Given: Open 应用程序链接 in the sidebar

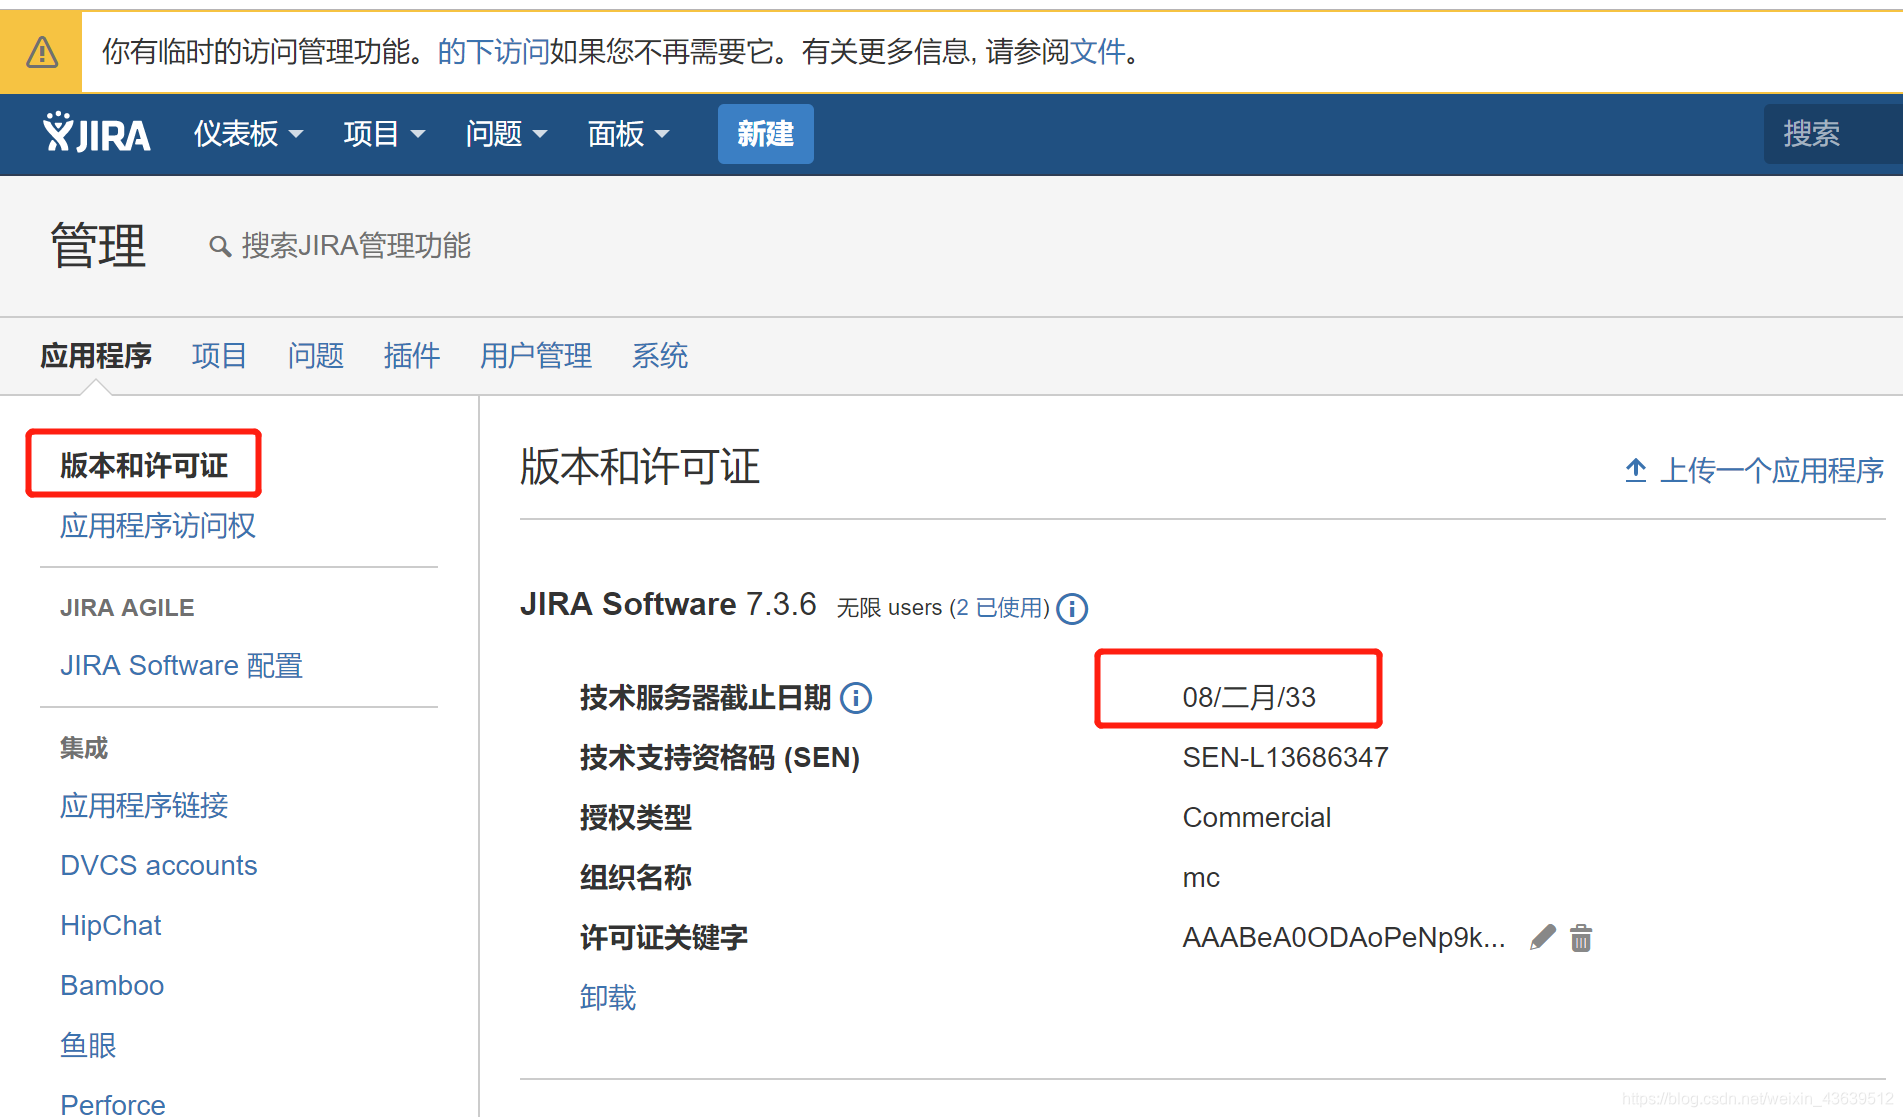Looking at the screenshot, I should click(x=144, y=806).
